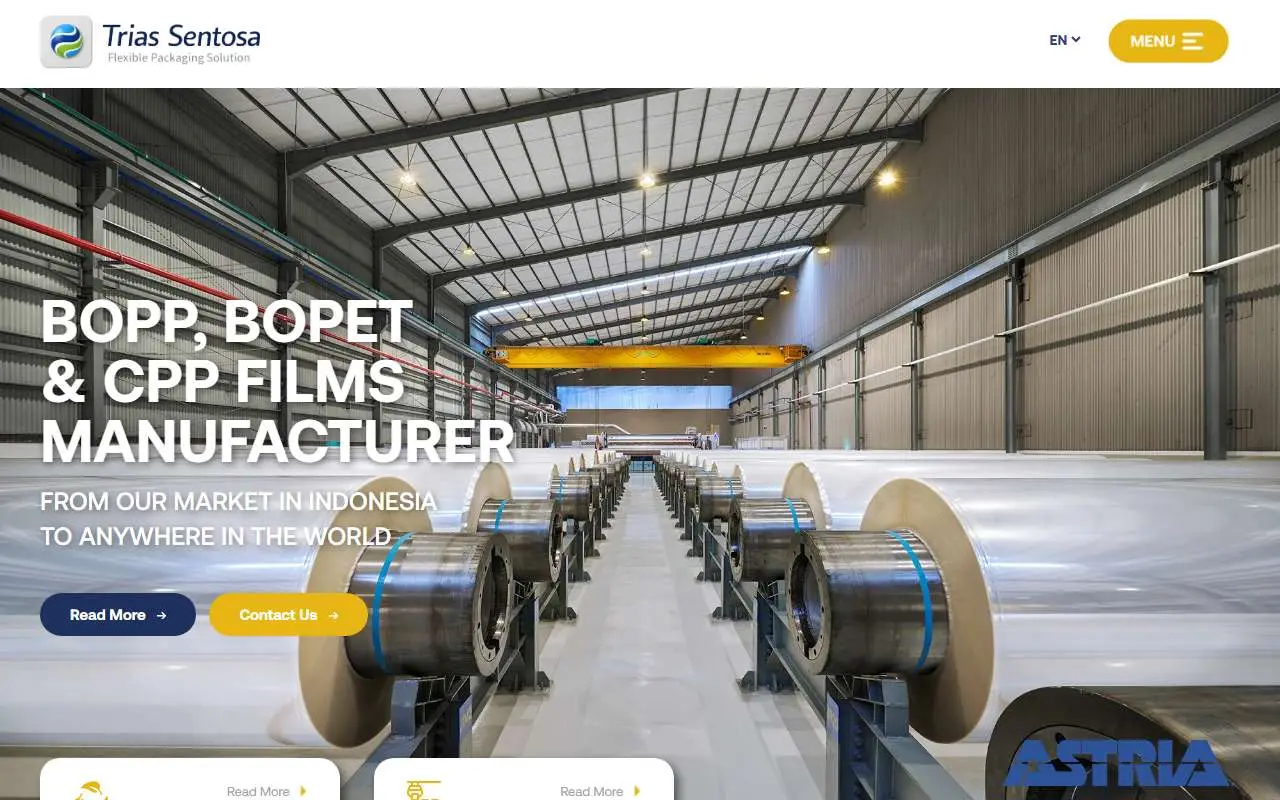
Task: Click the dark blue Read More button
Action: point(118,615)
